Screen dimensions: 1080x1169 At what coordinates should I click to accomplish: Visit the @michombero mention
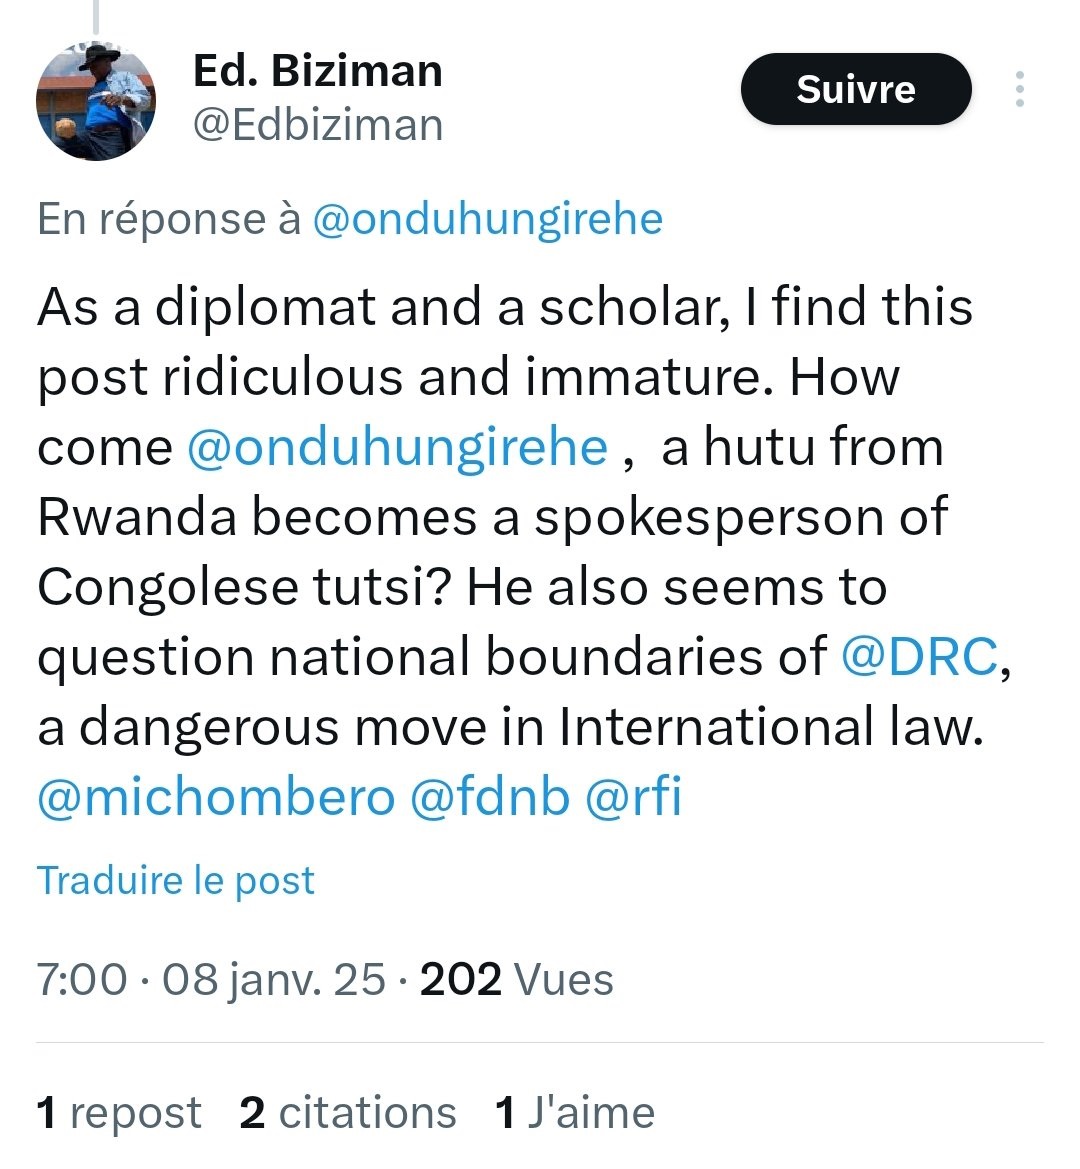[x=216, y=797]
